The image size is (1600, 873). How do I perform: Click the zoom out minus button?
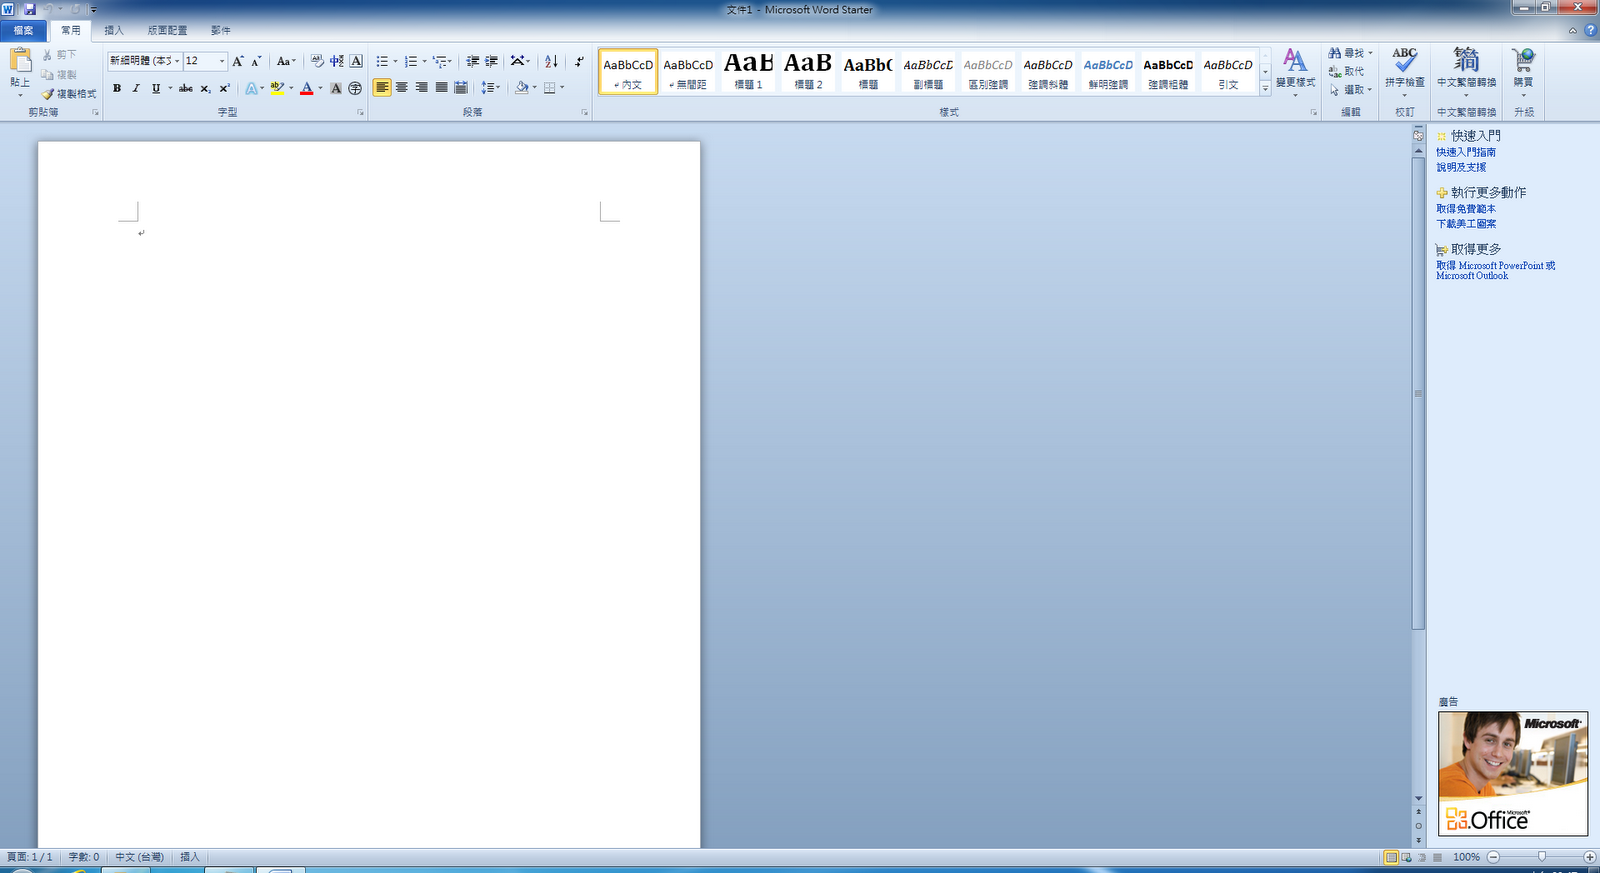click(1493, 857)
